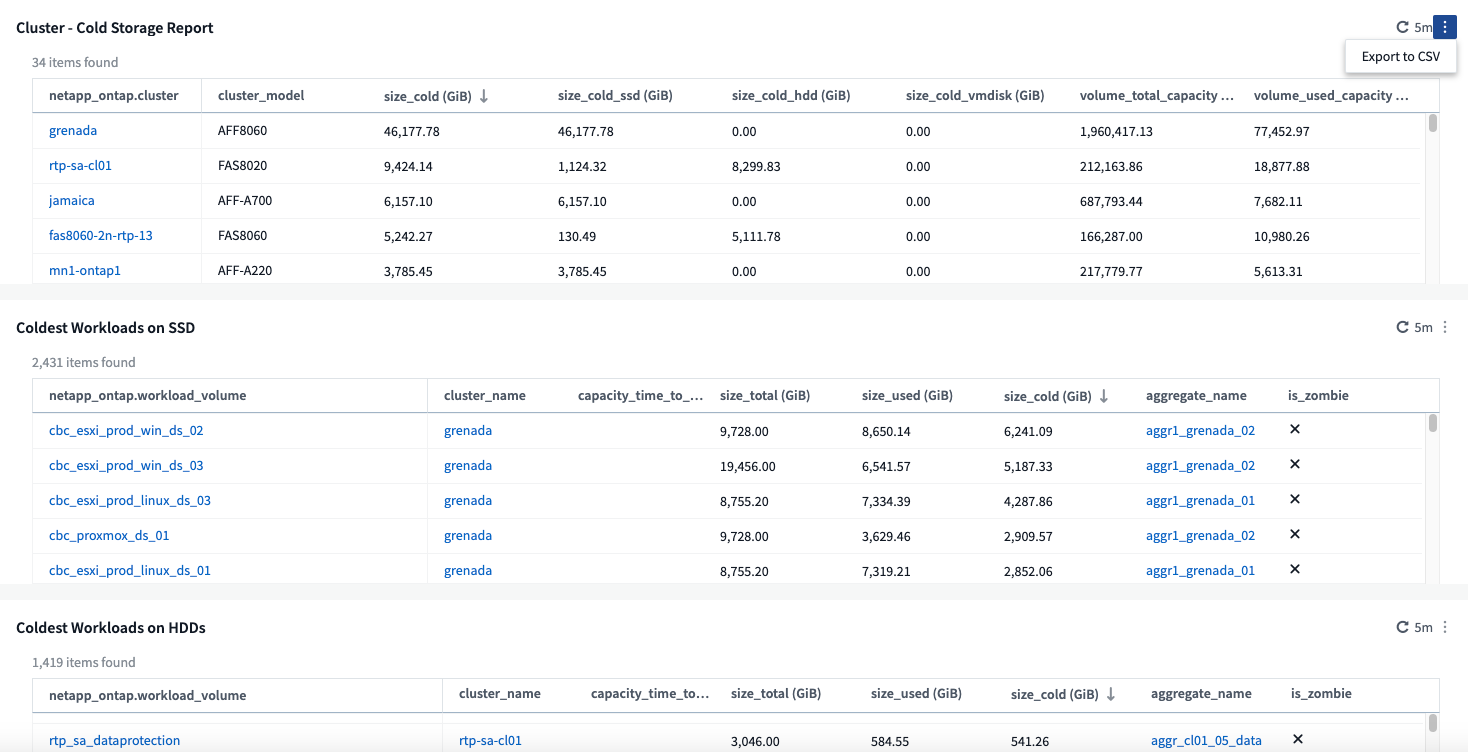Sort SSD table by size_used (GiB) header
The image size is (1468, 752).
906,396
